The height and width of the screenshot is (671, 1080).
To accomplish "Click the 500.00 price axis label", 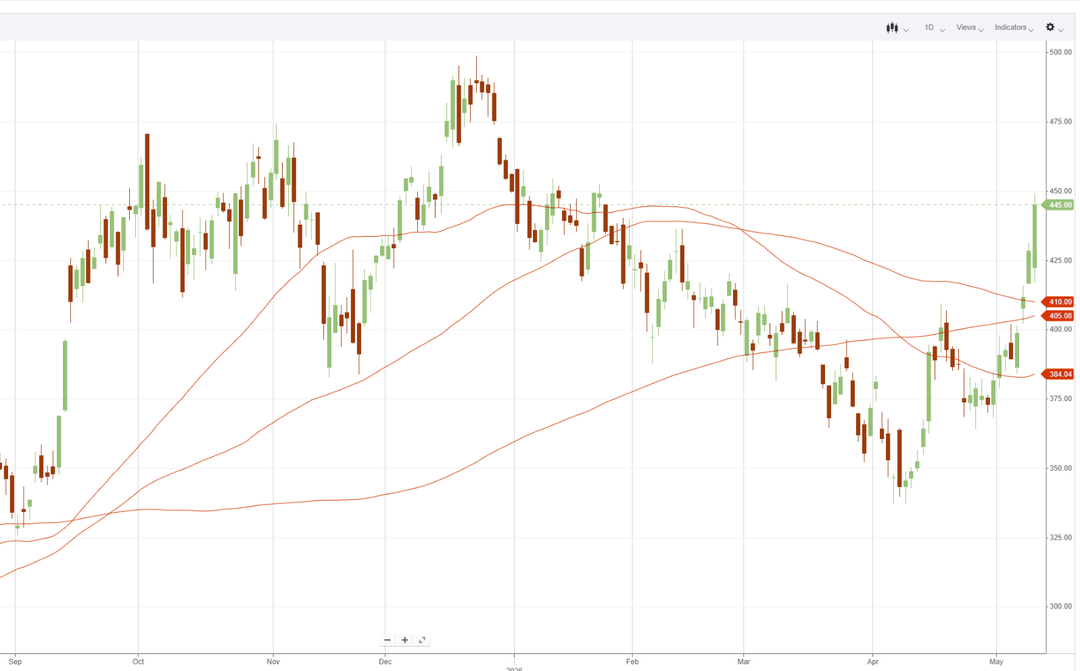I will [1061, 52].
